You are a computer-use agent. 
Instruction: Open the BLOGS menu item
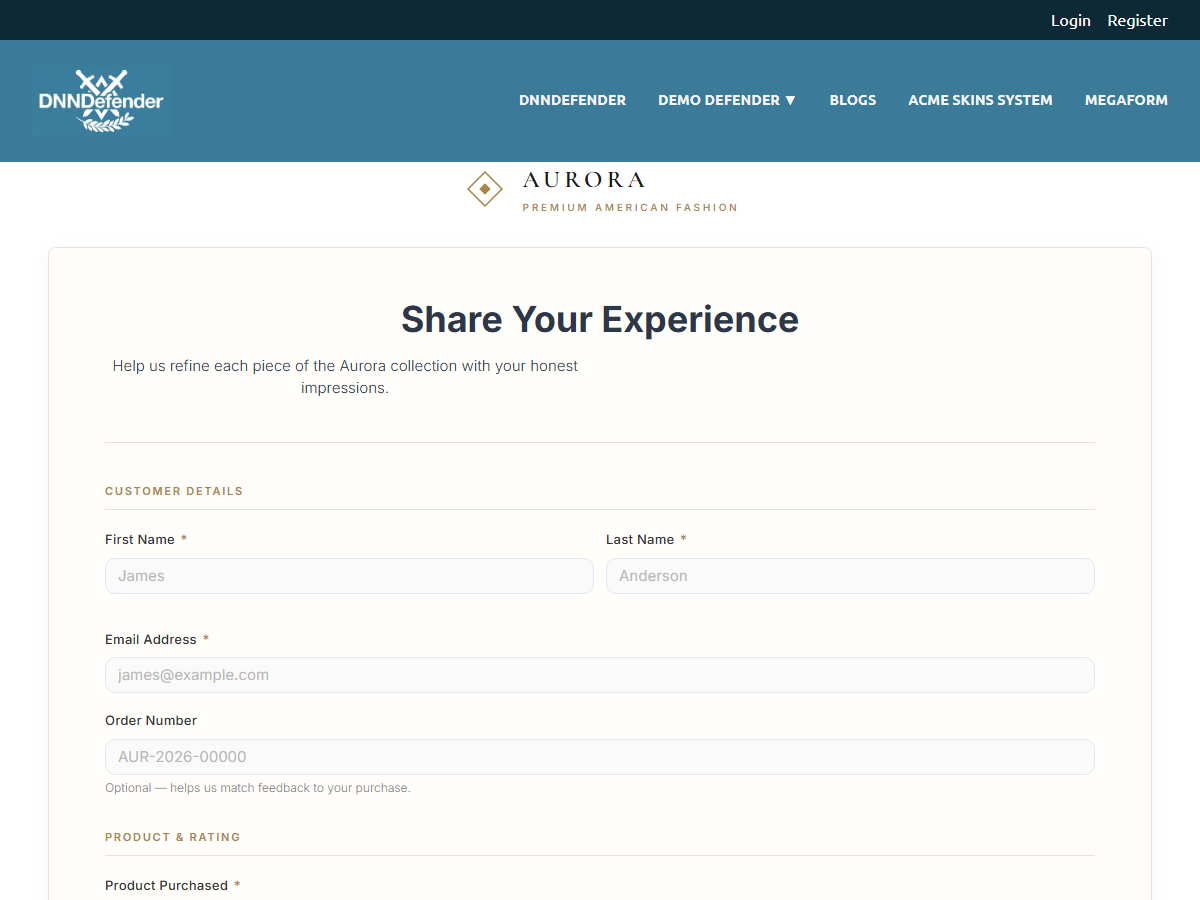(x=853, y=100)
